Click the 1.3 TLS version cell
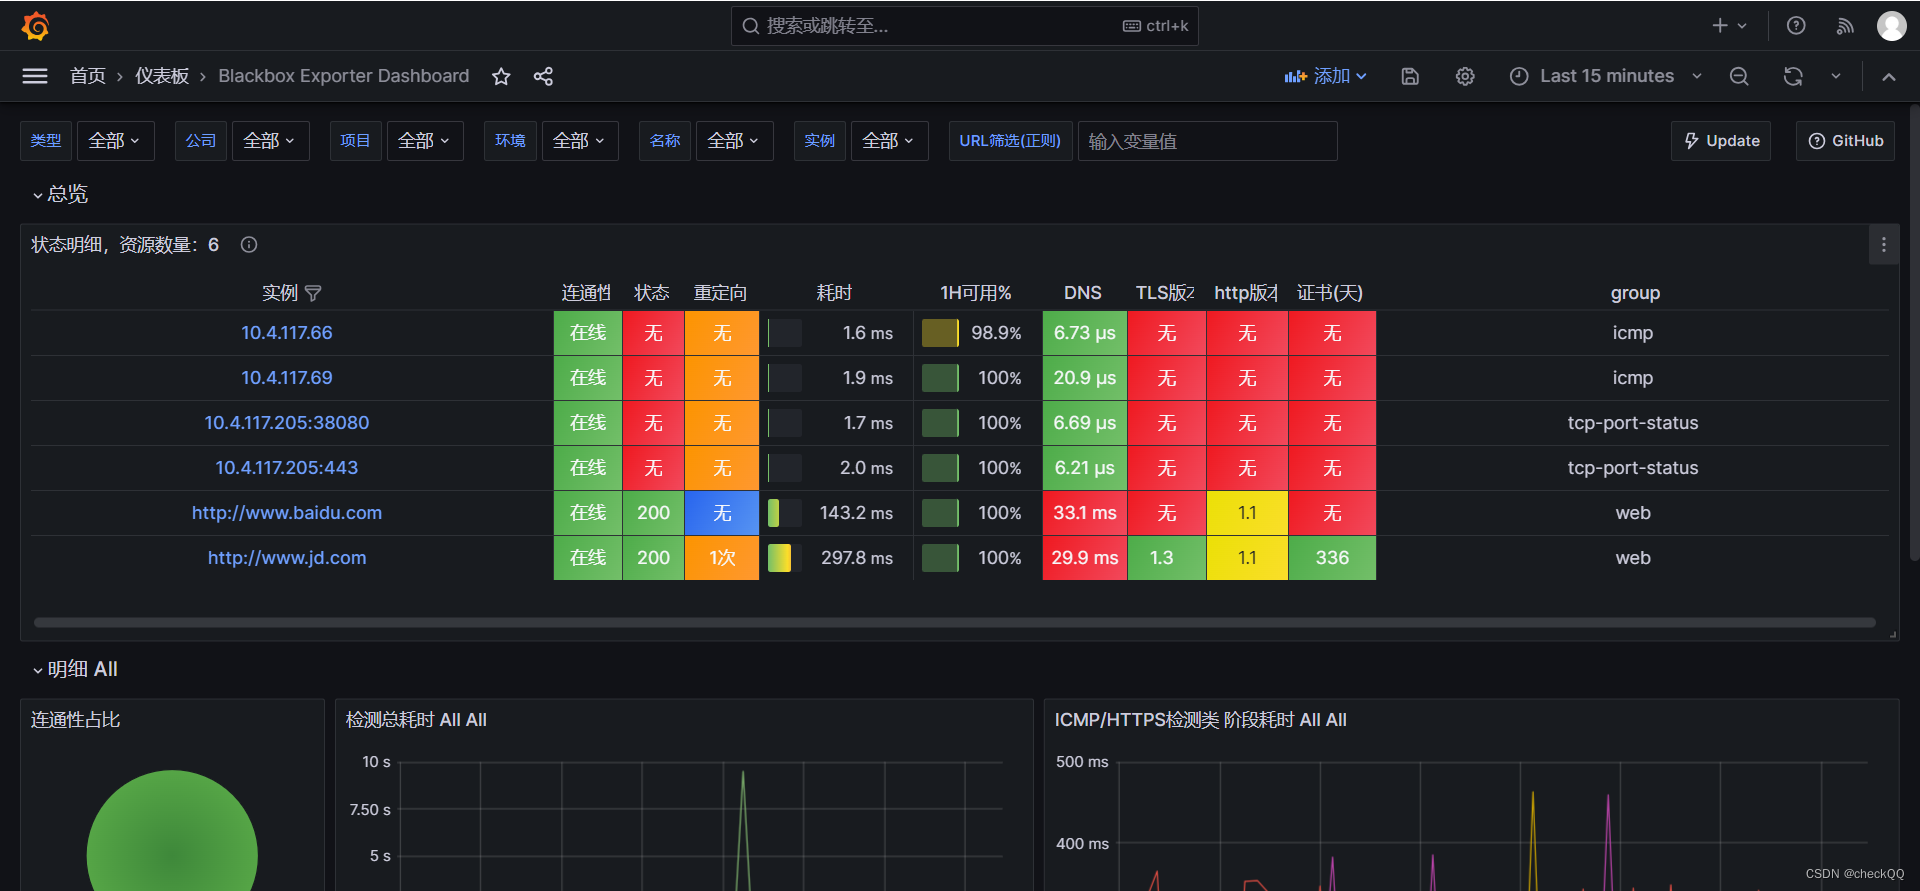Screen dimensions: 1920x891 (1167, 558)
